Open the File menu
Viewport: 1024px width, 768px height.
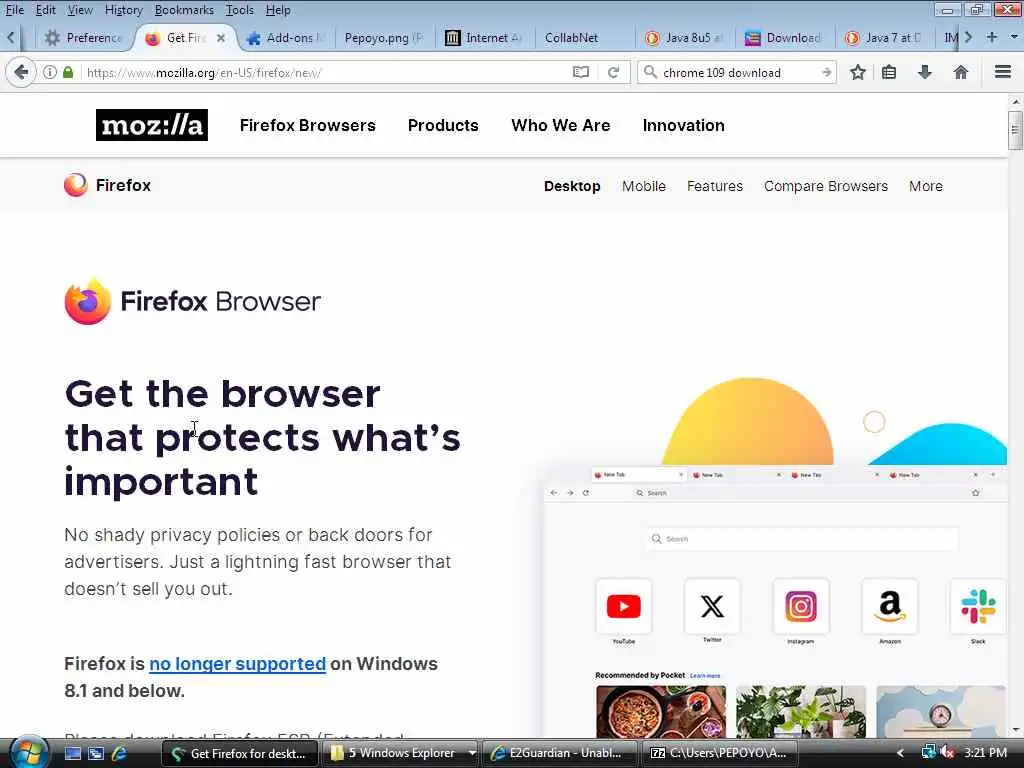pos(14,10)
